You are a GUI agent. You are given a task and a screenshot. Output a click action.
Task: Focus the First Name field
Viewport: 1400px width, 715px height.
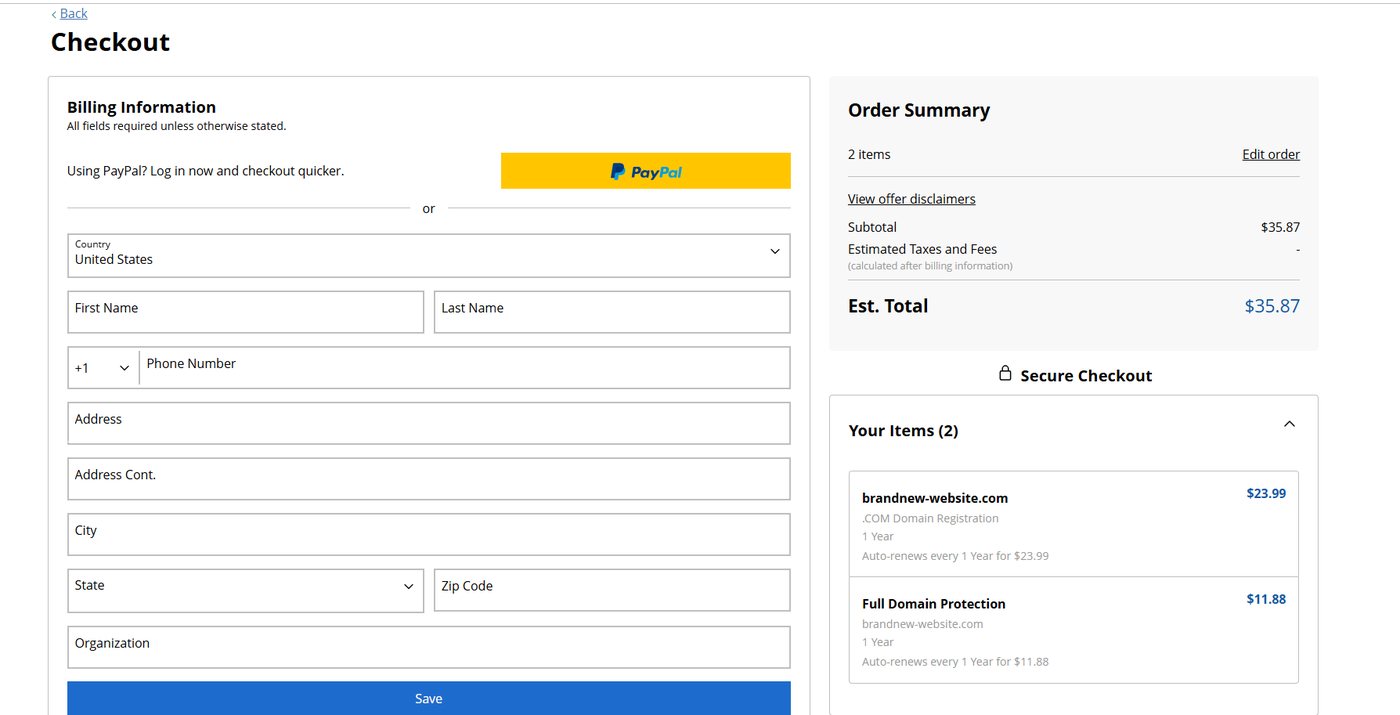[245, 312]
